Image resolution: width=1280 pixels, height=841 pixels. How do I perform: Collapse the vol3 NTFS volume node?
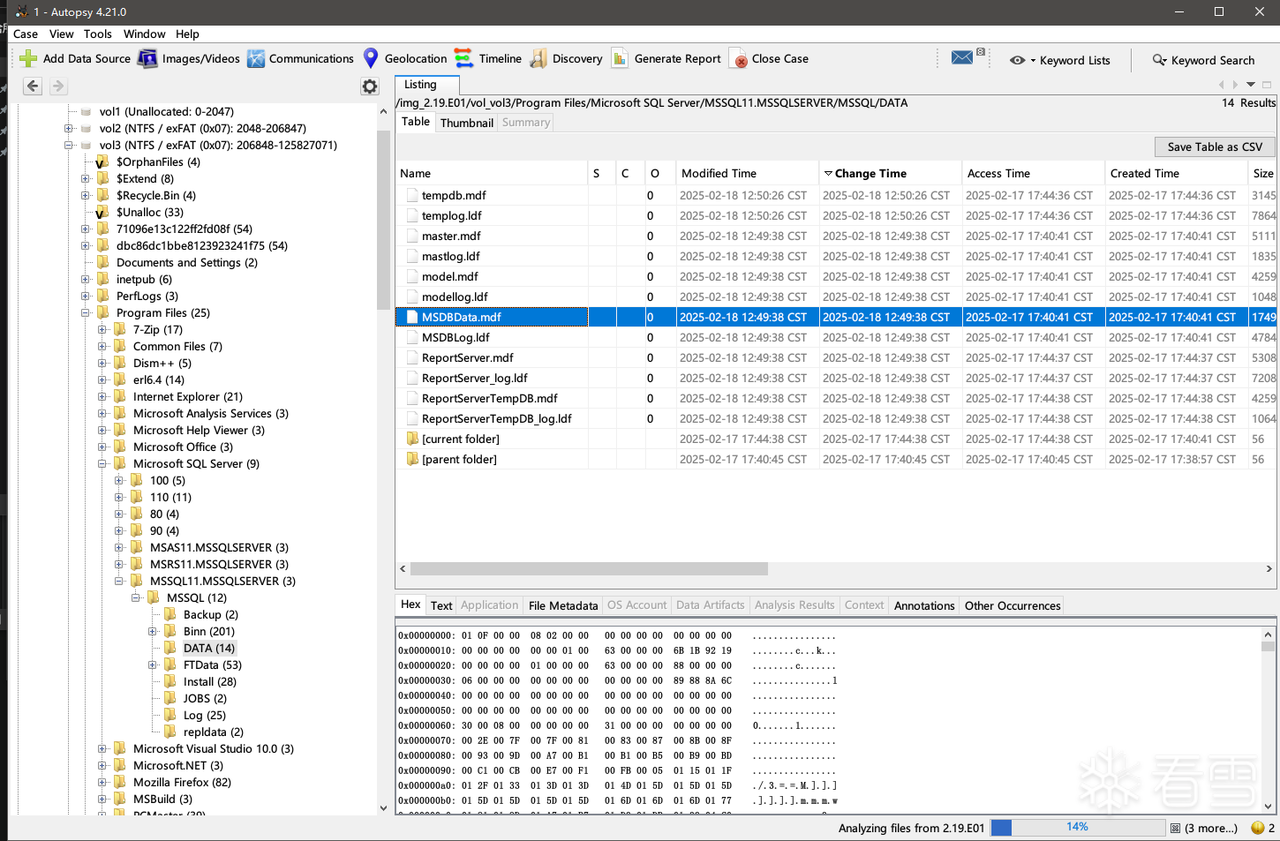(69, 145)
